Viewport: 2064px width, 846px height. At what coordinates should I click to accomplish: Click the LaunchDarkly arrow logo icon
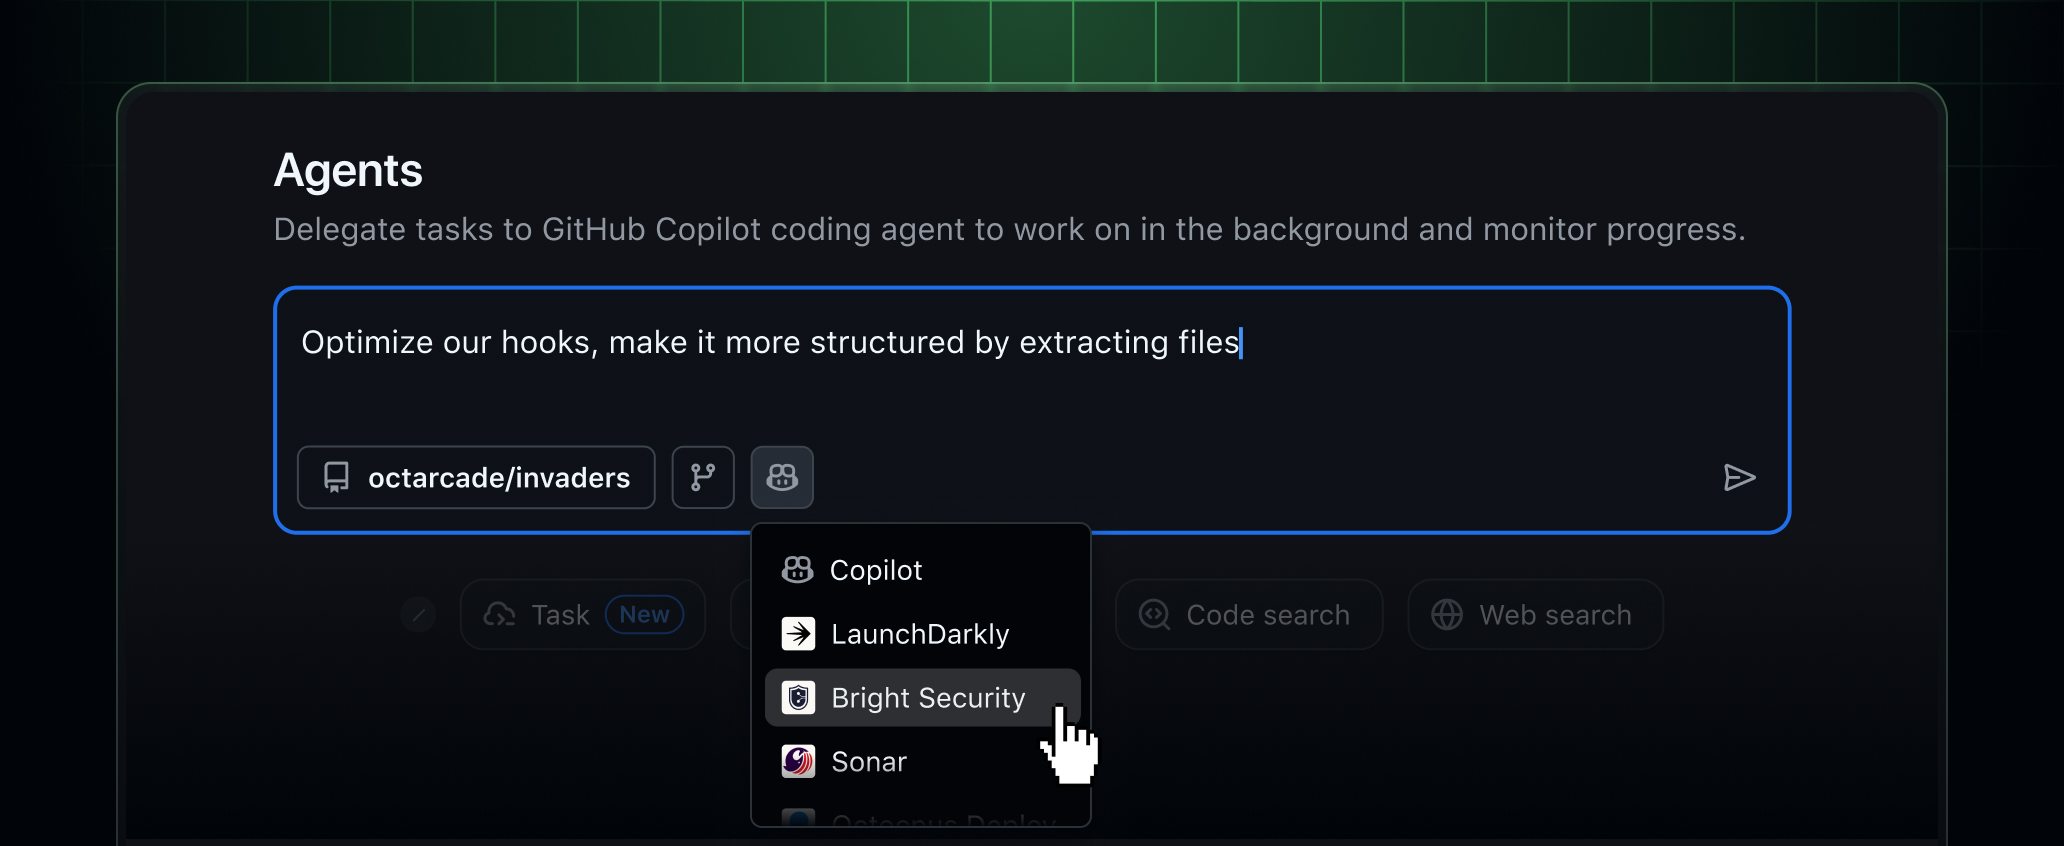tap(798, 634)
